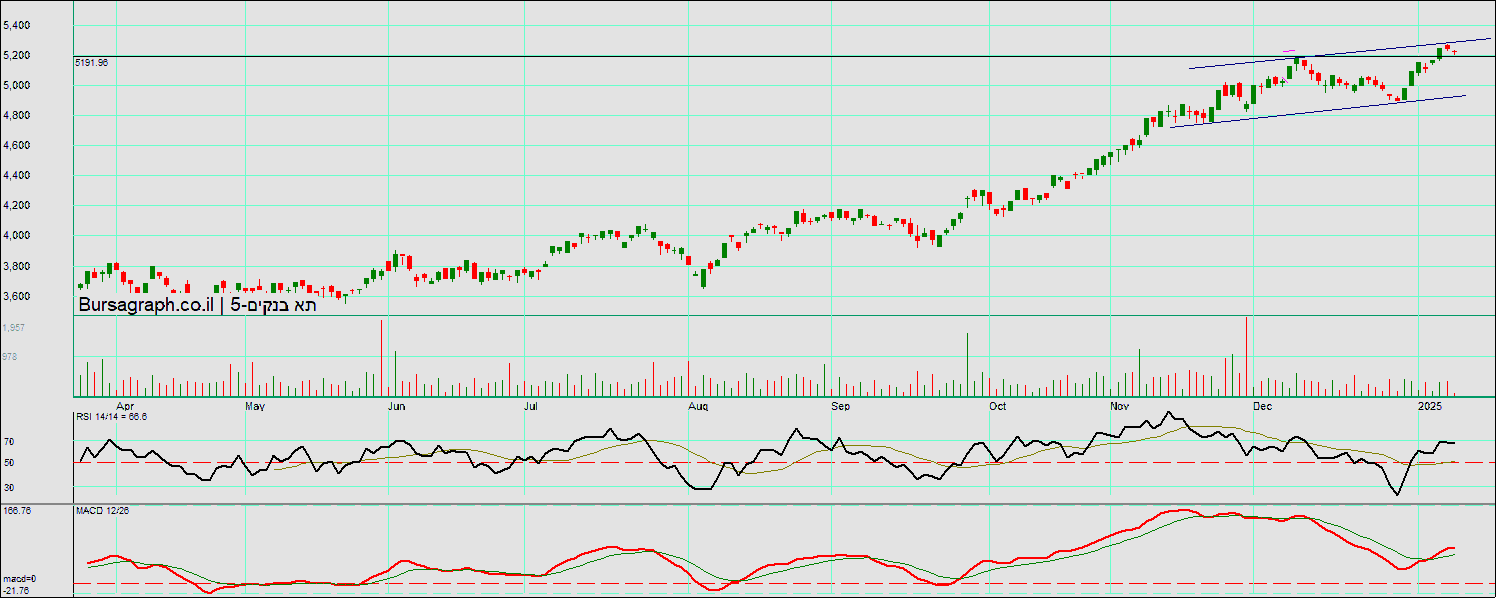The width and height of the screenshot is (1496, 598).
Task: Click the -21.76 MACD scale value
Action: coord(17,590)
